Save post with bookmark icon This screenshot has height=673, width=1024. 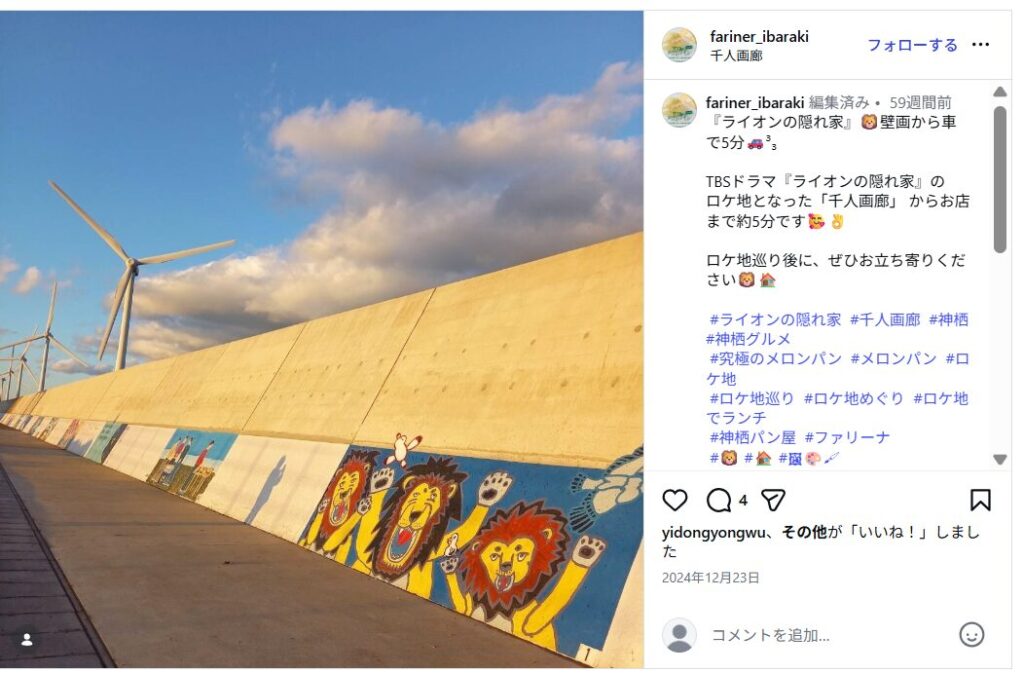click(x=980, y=501)
